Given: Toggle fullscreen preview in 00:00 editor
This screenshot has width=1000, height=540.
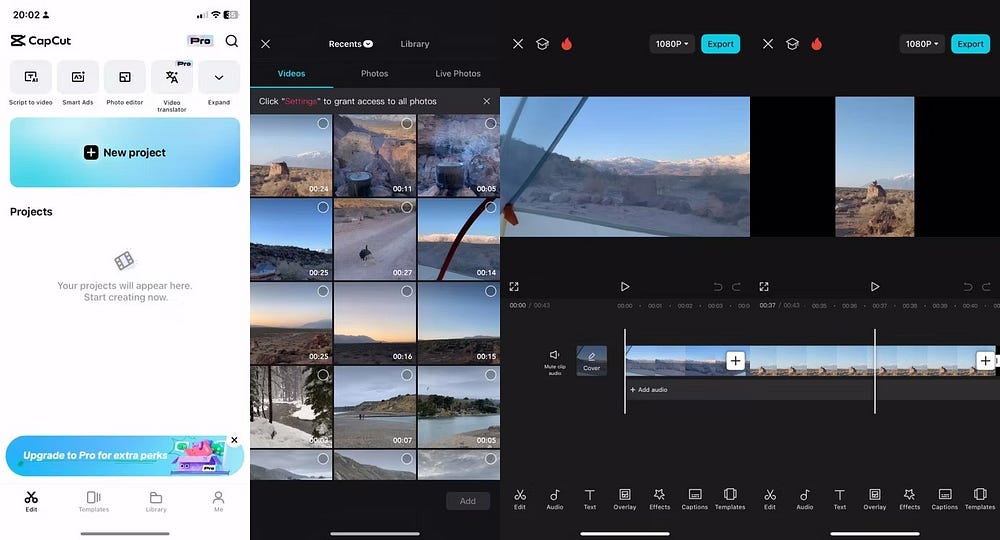Looking at the screenshot, I should tap(514, 287).
